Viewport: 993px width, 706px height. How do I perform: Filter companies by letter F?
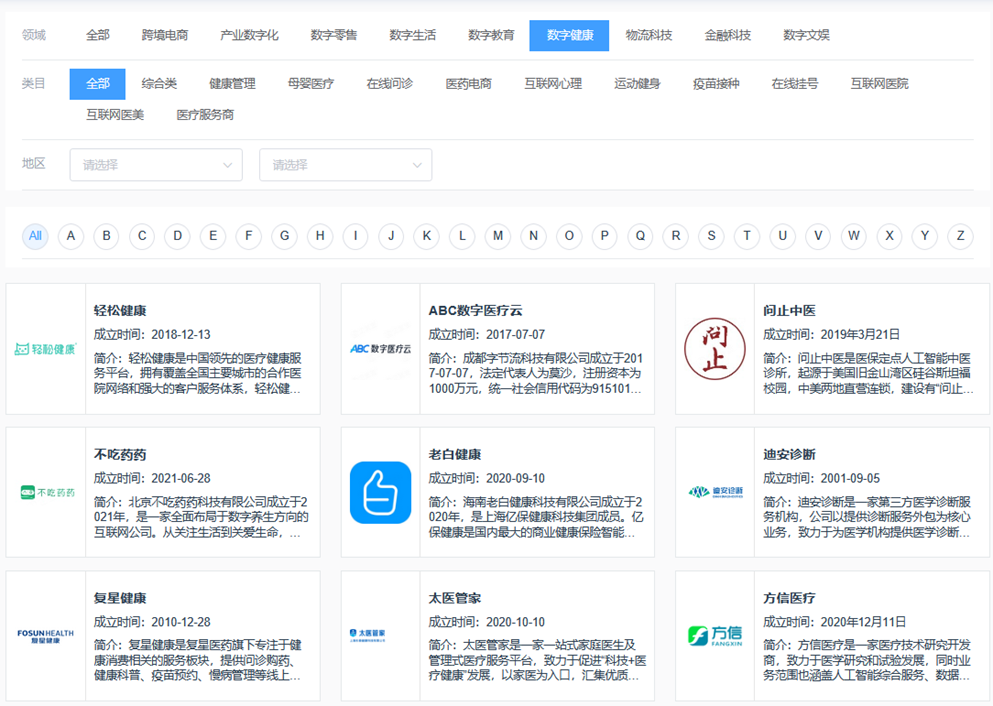click(x=248, y=236)
